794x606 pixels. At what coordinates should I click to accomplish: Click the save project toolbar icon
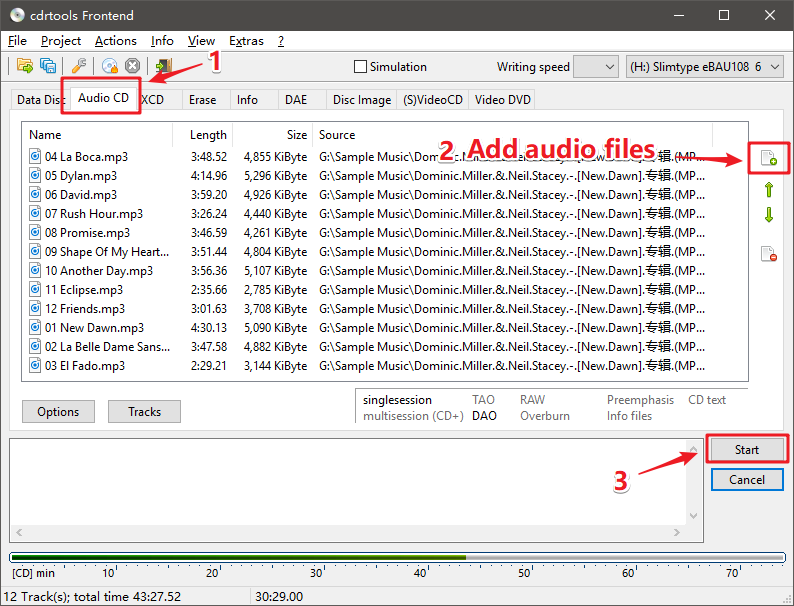(48, 66)
